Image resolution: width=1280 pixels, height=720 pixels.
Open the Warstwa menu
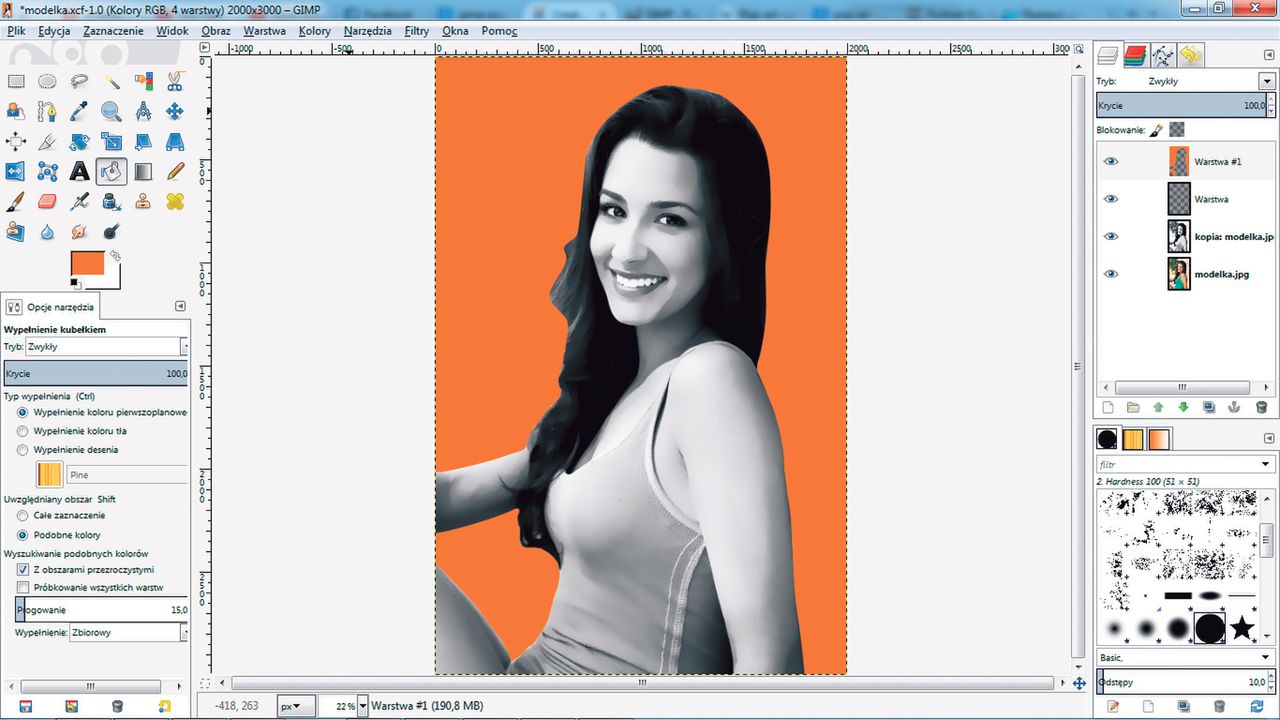click(264, 31)
